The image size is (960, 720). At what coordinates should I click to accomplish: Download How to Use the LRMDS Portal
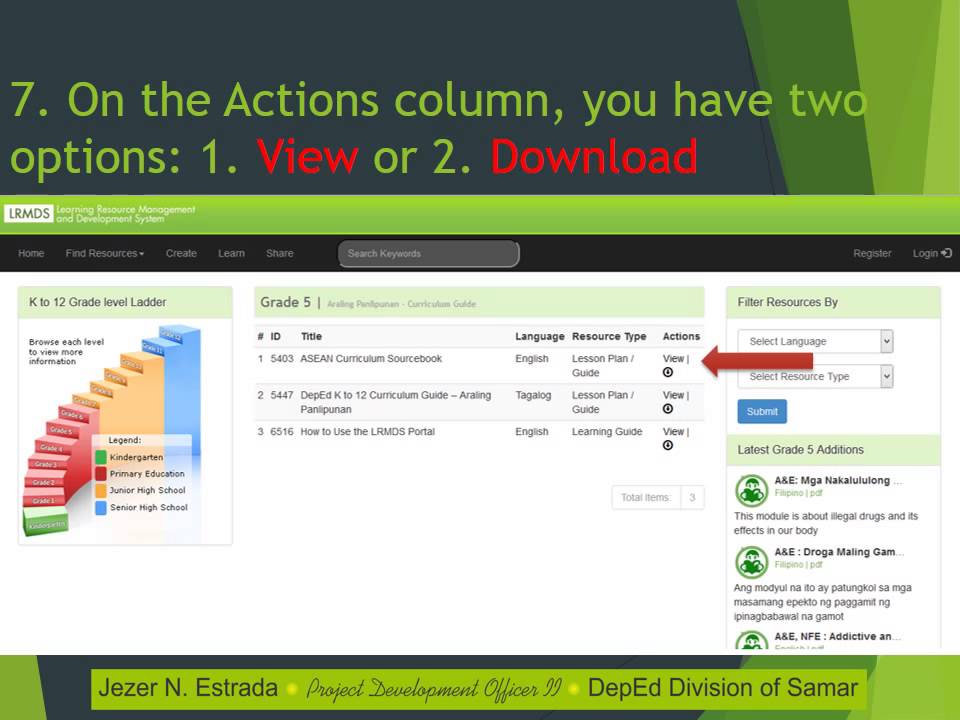(x=668, y=445)
